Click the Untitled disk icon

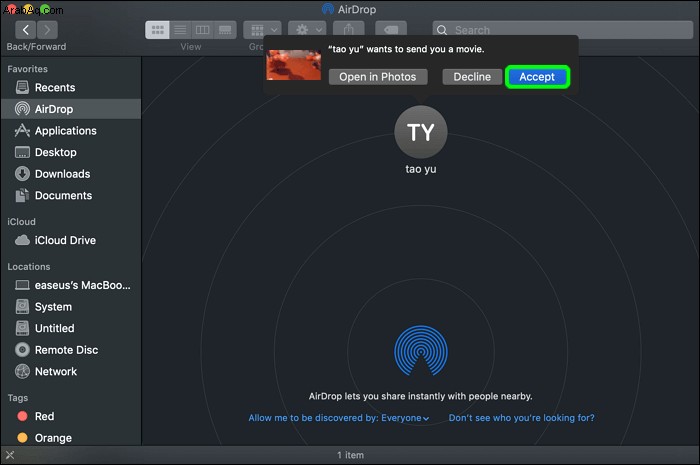(22, 328)
